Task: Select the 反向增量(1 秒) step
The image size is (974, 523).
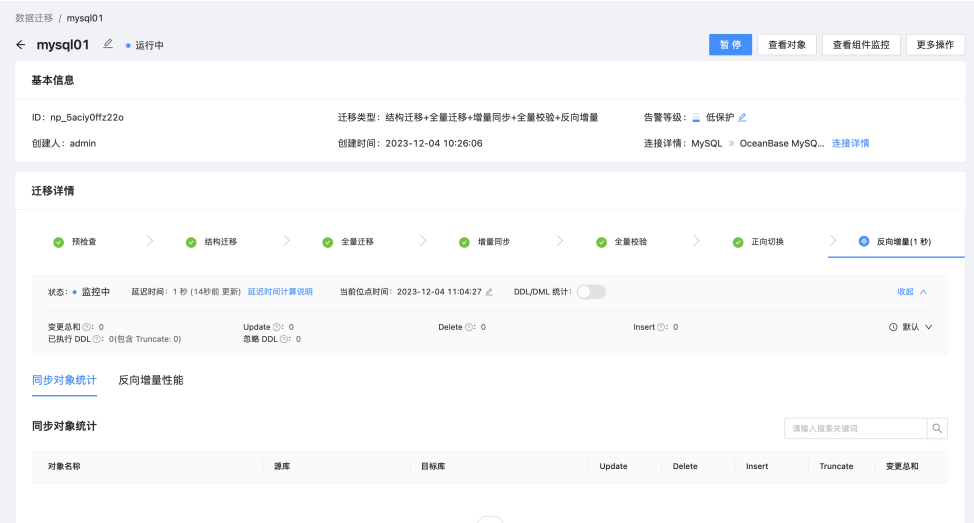Action: tap(896, 242)
